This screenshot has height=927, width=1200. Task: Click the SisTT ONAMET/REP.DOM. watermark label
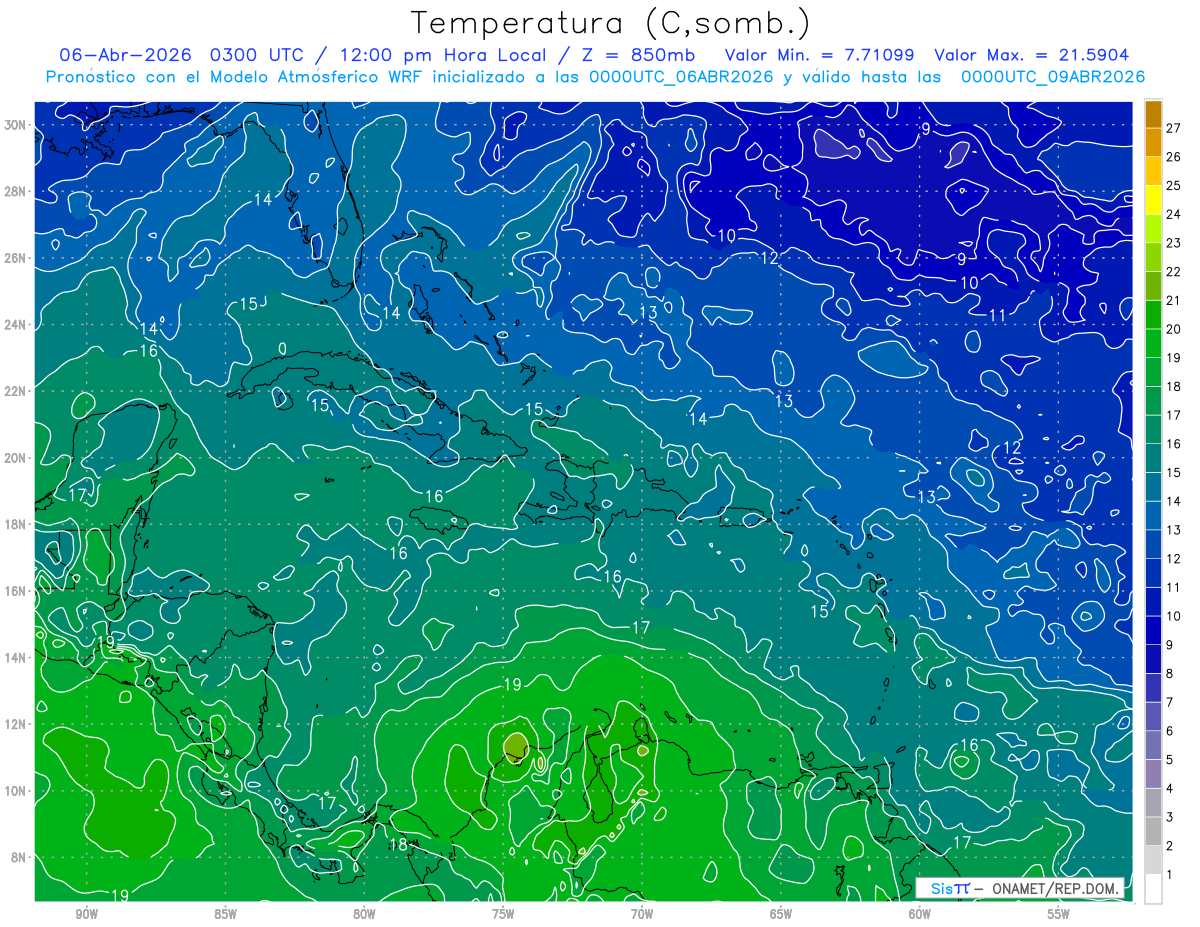pyautogui.click(x=1019, y=888)
